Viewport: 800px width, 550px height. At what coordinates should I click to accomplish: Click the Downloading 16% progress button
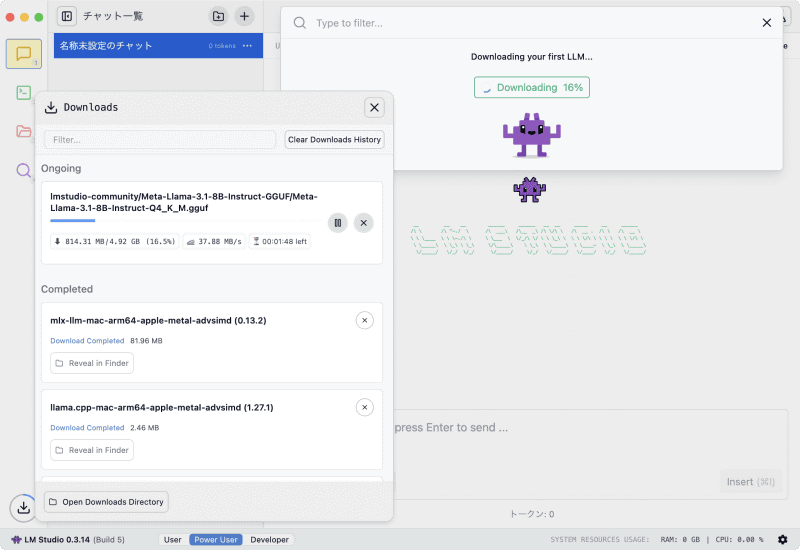(532, 87)
